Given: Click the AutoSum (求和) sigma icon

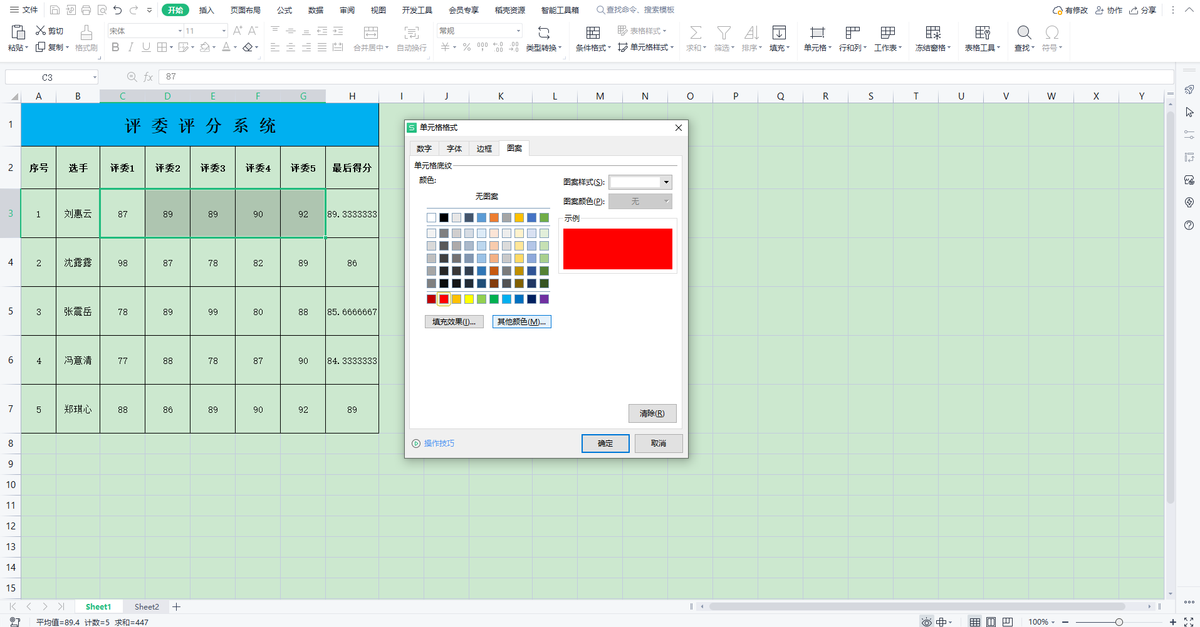Looking at the screenshot, I should pyautogui.click(x=695, y=32).
